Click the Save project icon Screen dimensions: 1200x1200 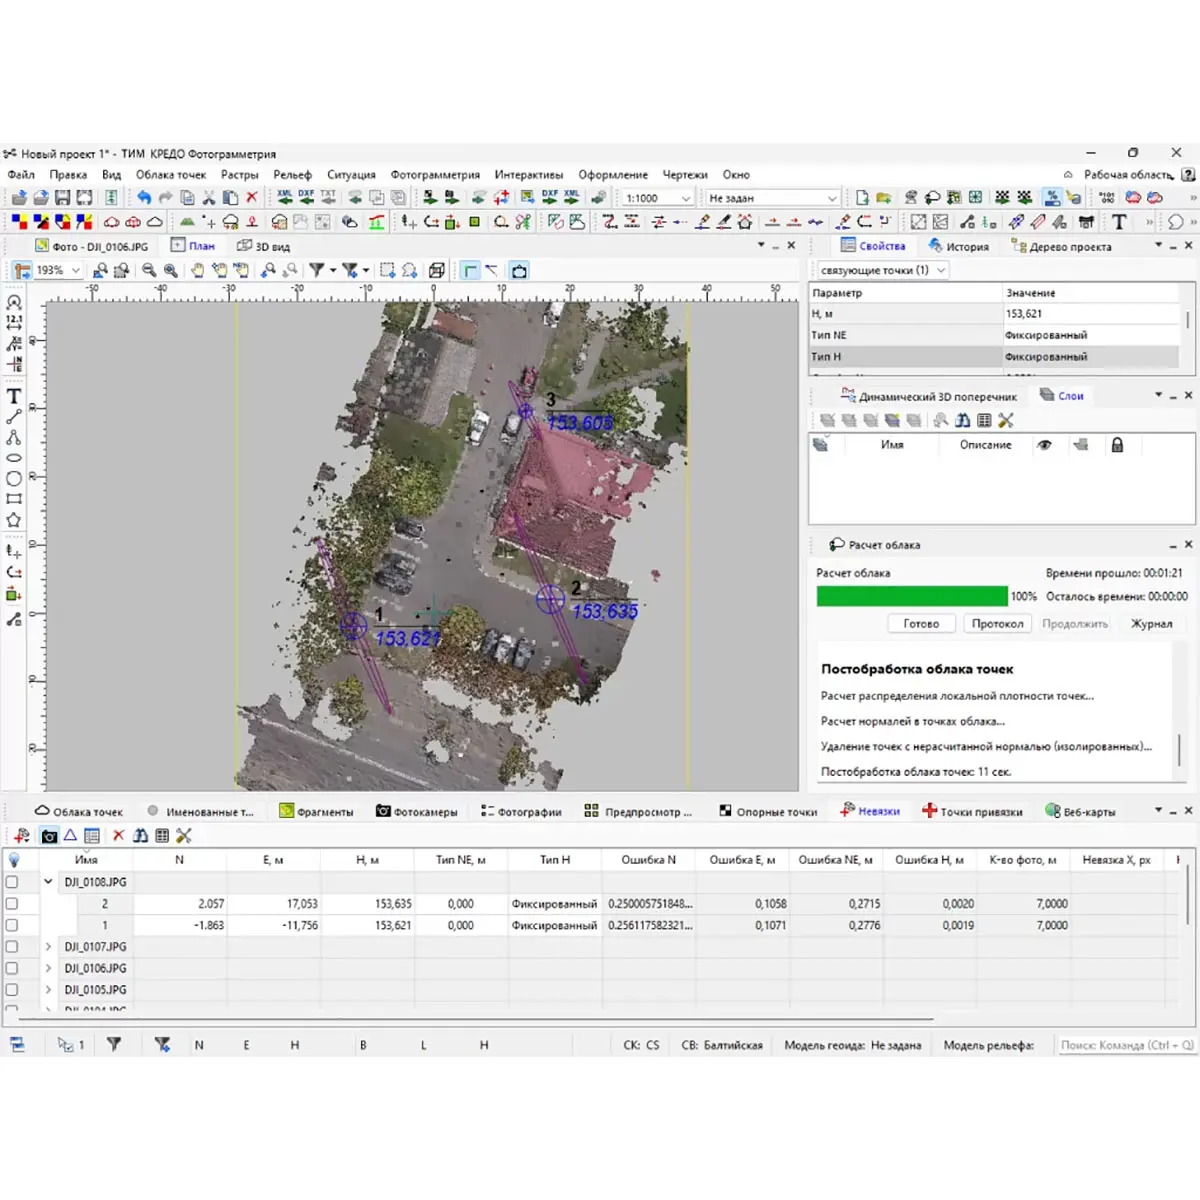pyautogui.click(x=62, y=198)
